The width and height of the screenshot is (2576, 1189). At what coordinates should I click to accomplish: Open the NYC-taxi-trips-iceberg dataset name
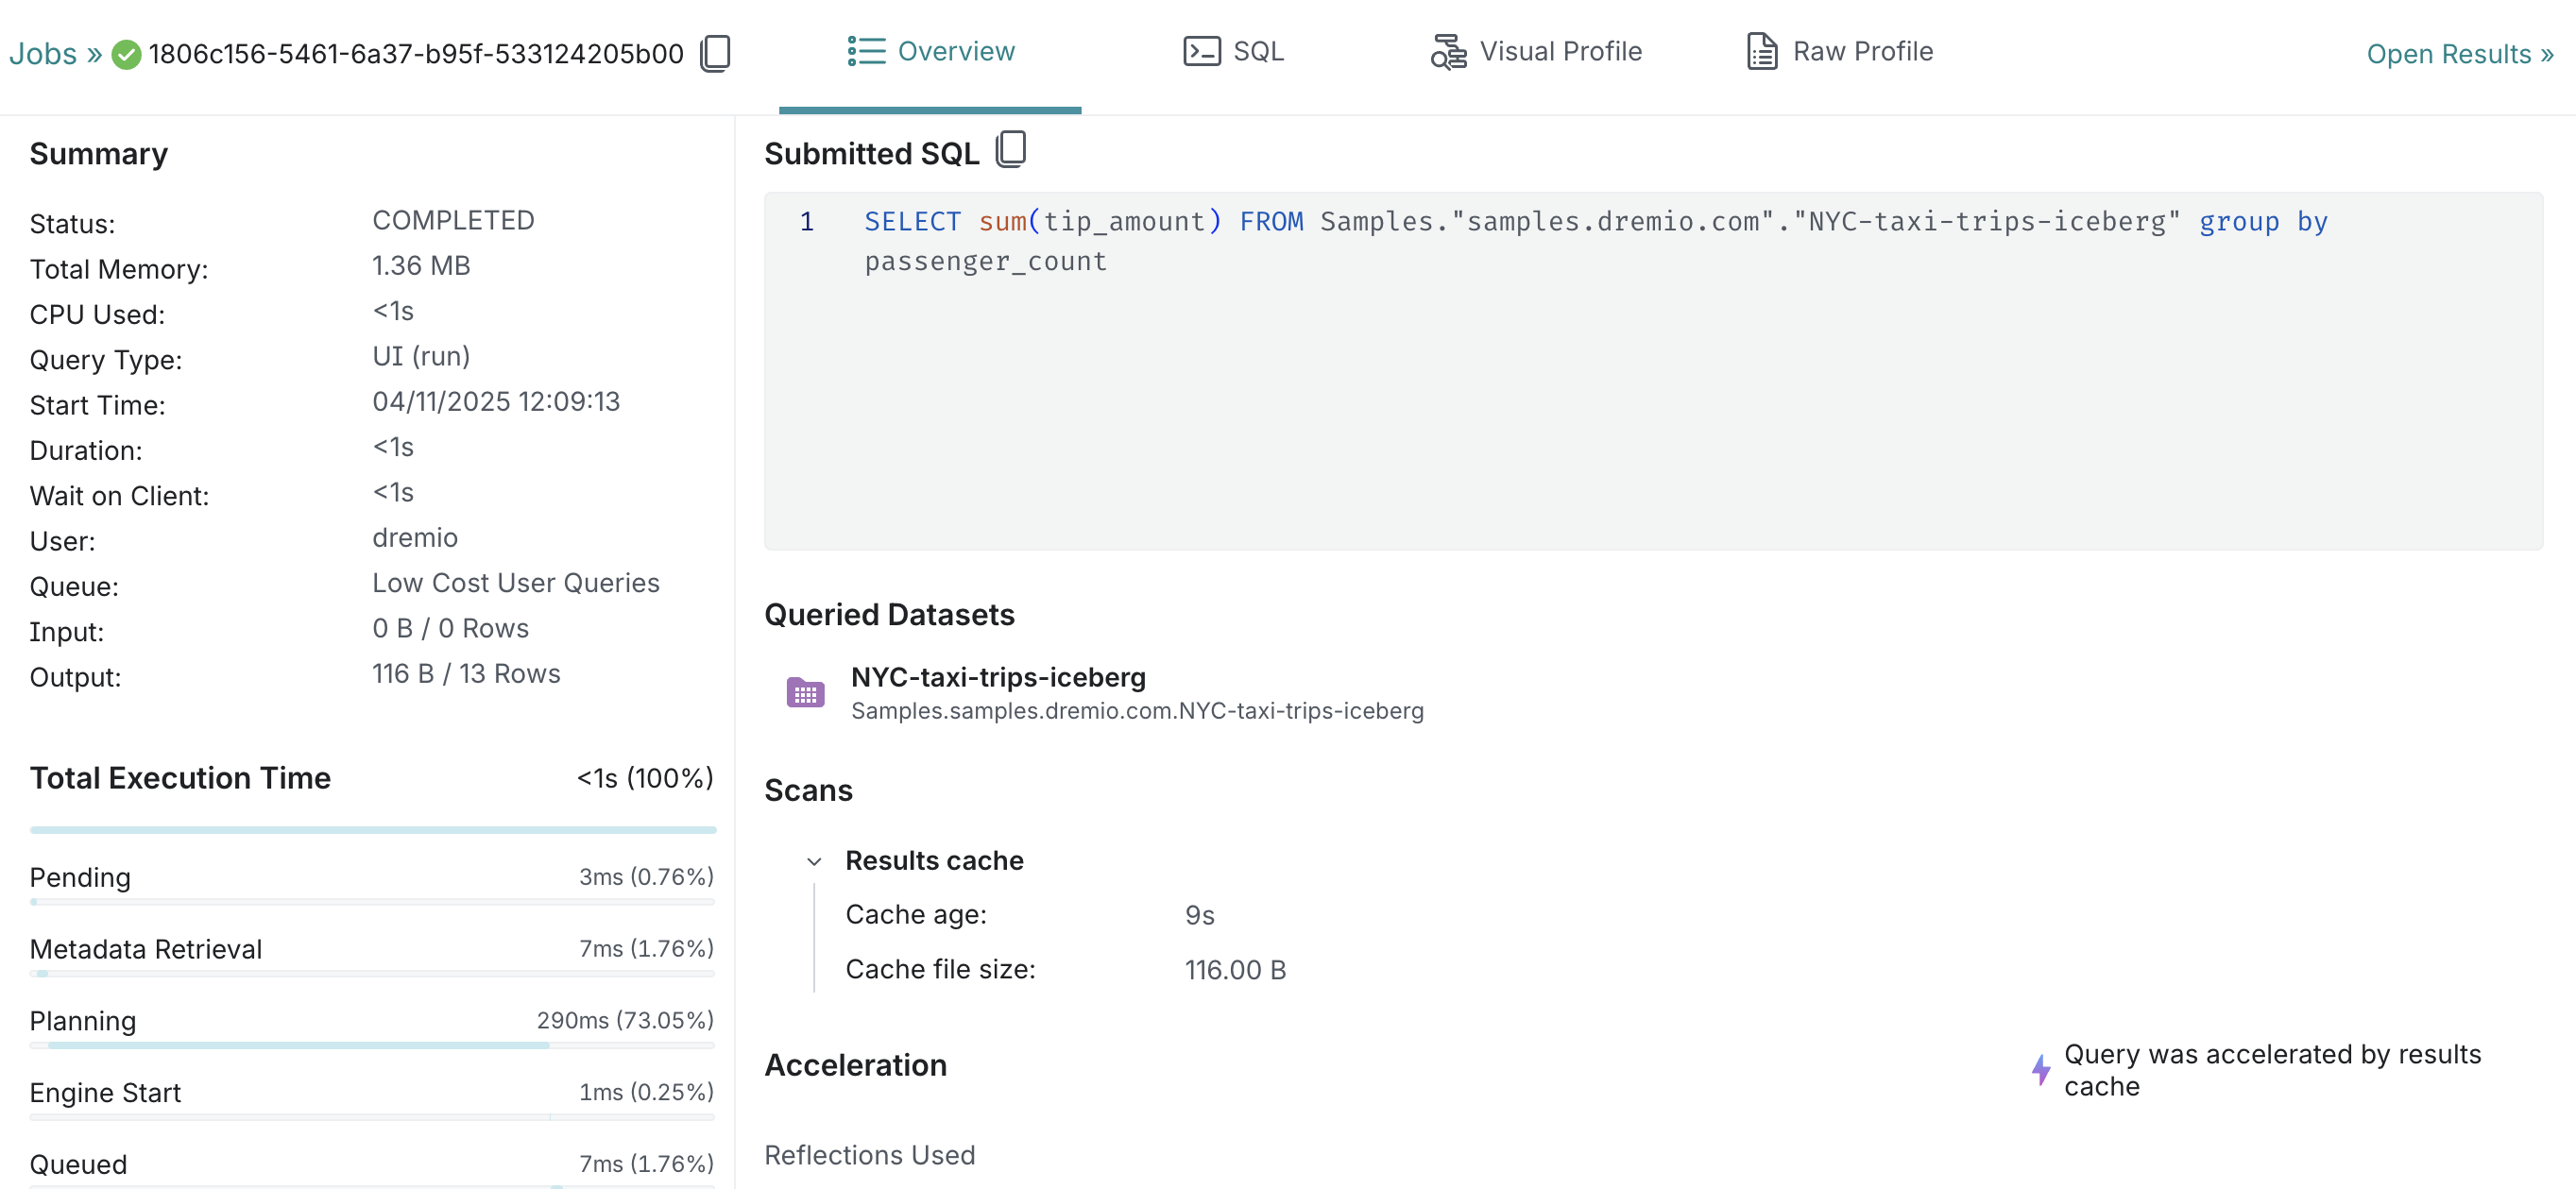click(x=997, y=677)
